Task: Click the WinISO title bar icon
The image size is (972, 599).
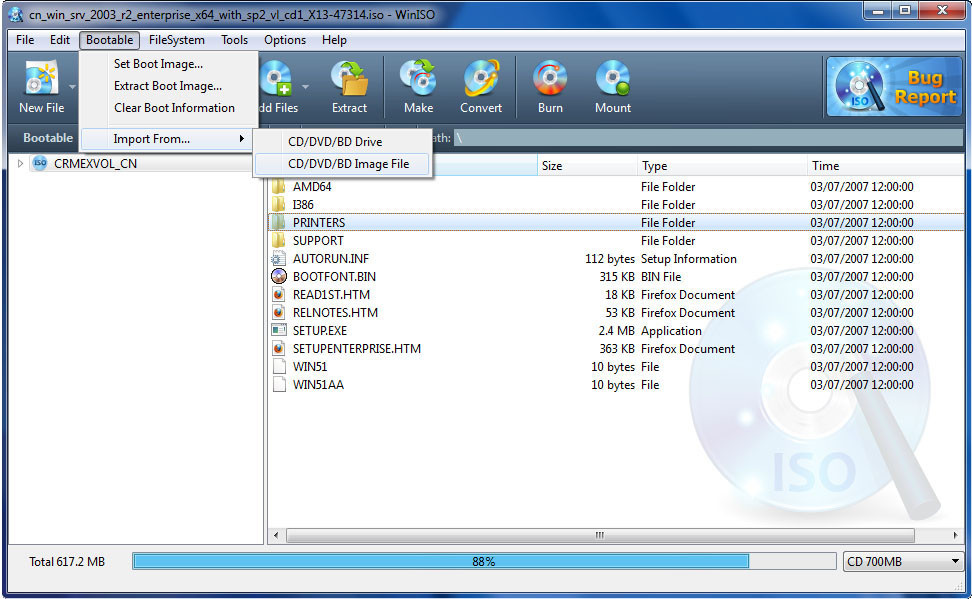Action: 15,14
